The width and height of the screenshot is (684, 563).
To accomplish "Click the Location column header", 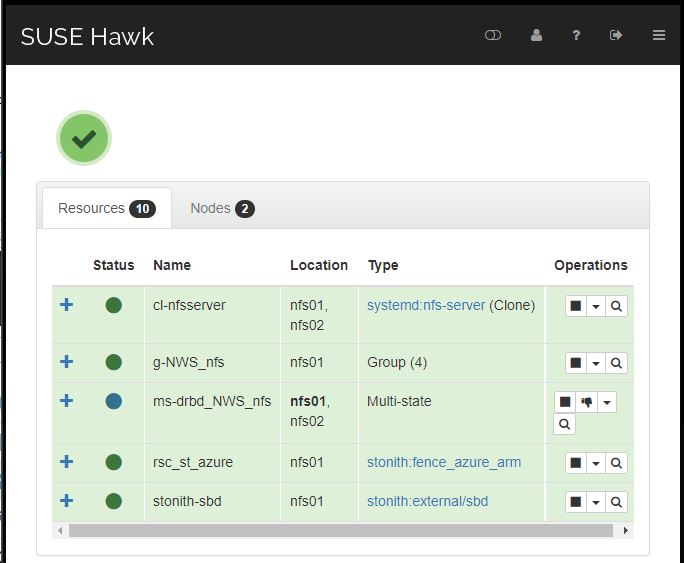I will [319, 265].
